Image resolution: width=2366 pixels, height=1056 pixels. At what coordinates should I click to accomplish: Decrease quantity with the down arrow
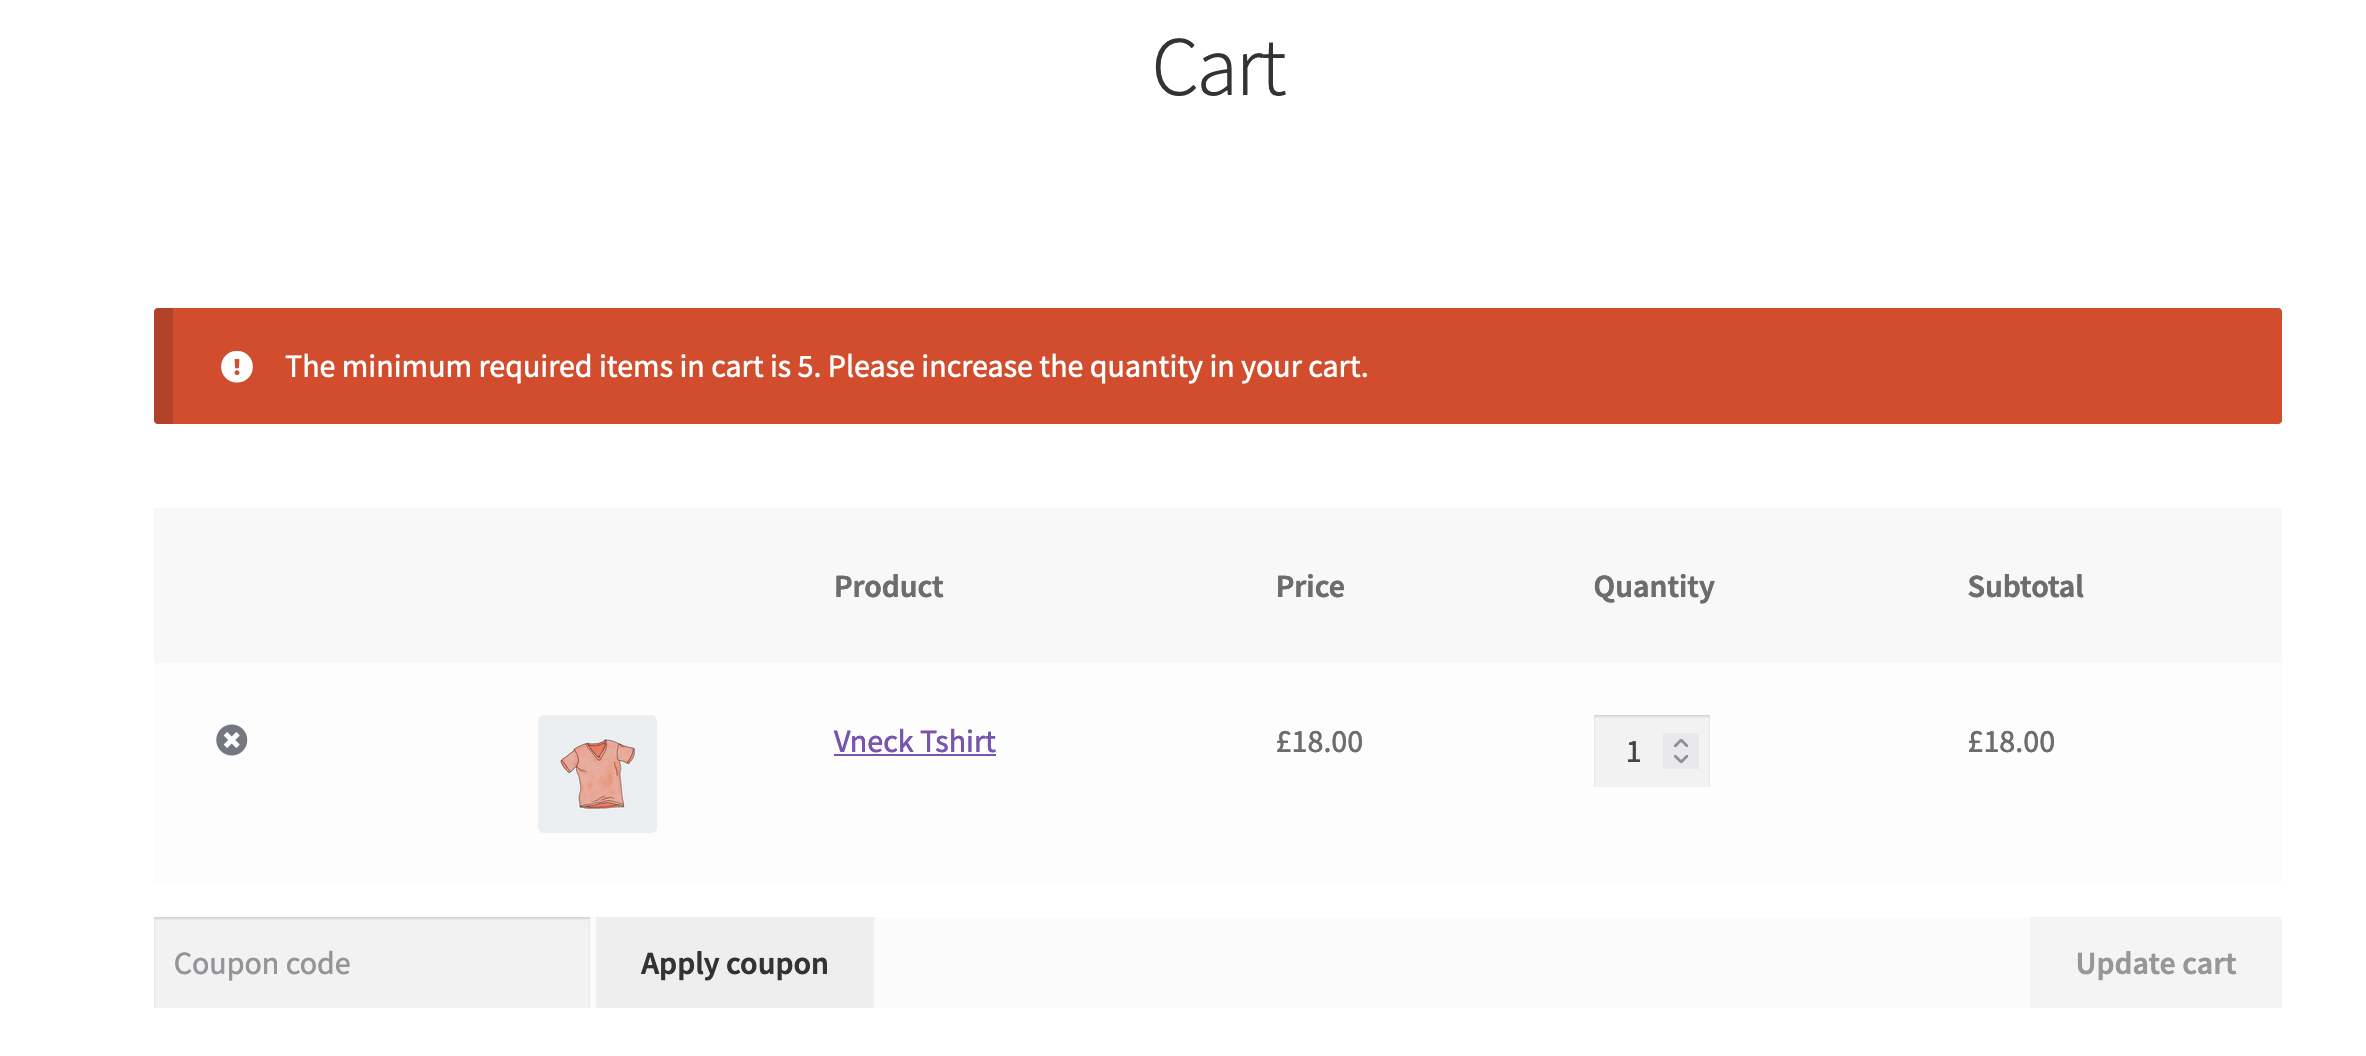click(x=1681, y=759)
